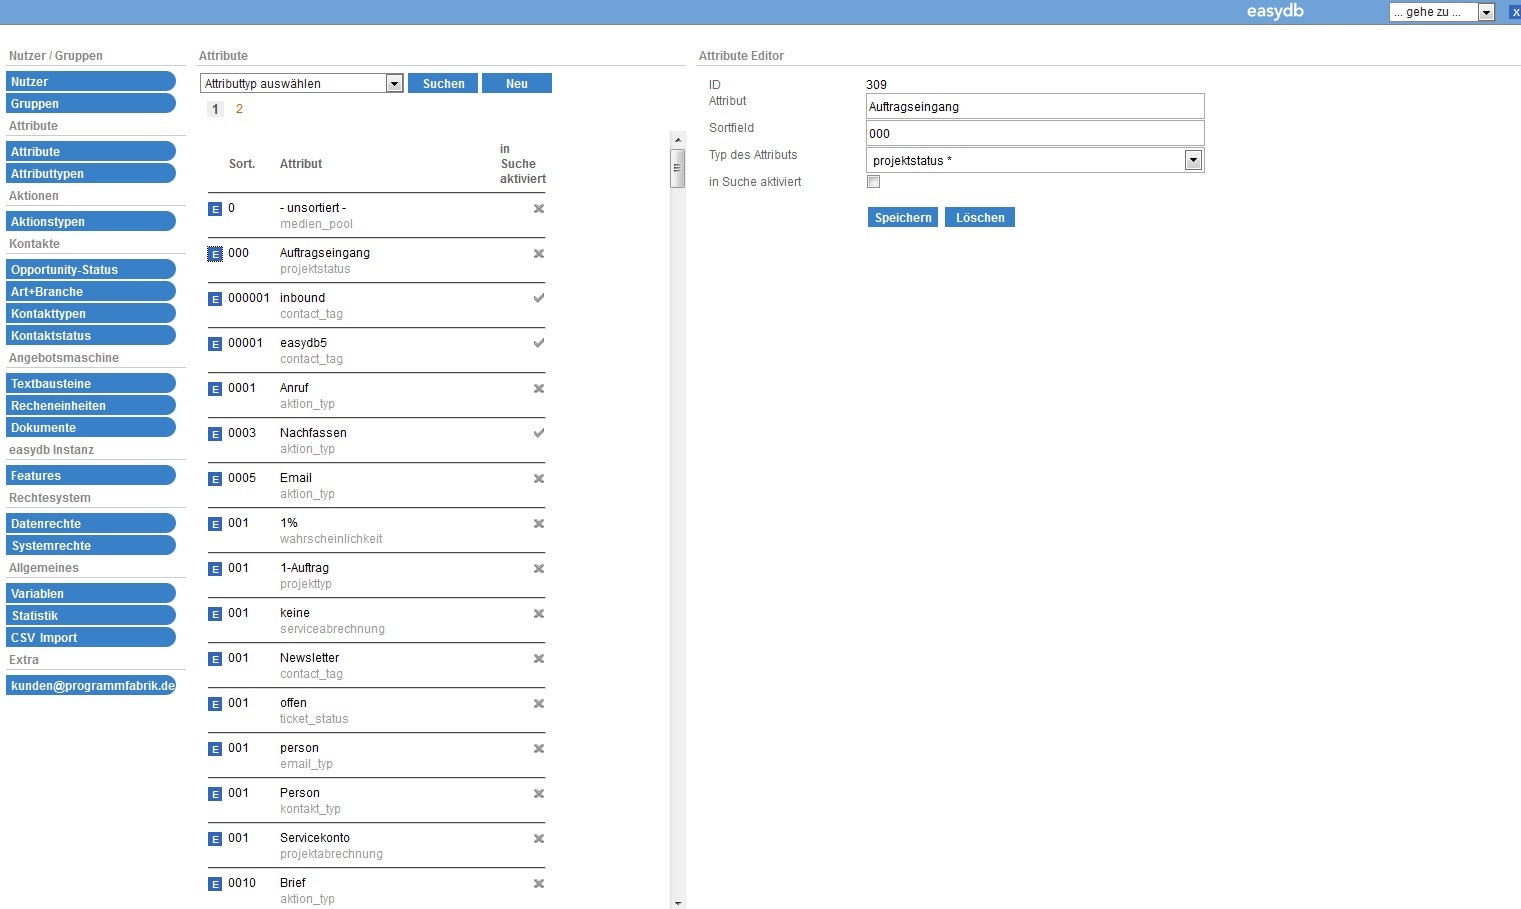This screenshot has height=909, width=1521.
Task: Close easydb admin with top-right X
Action: [x=1515, y=12]
